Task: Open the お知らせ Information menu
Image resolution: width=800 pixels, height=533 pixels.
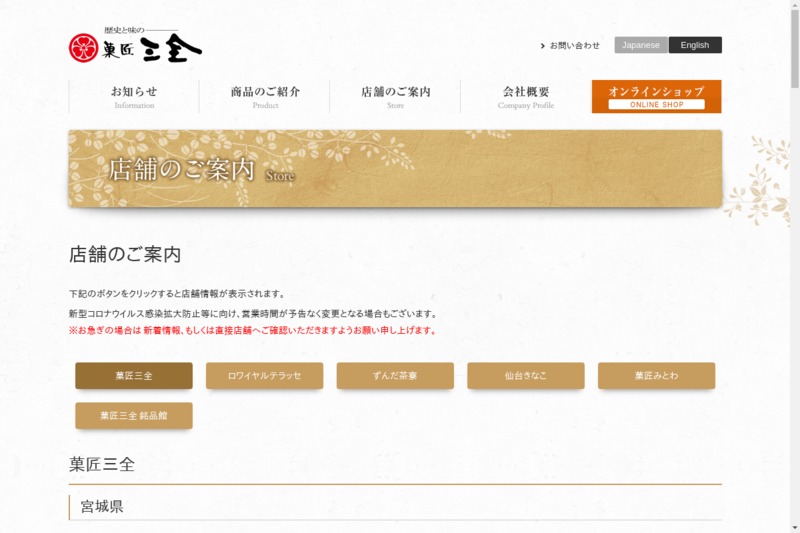Action: point(134,96)
